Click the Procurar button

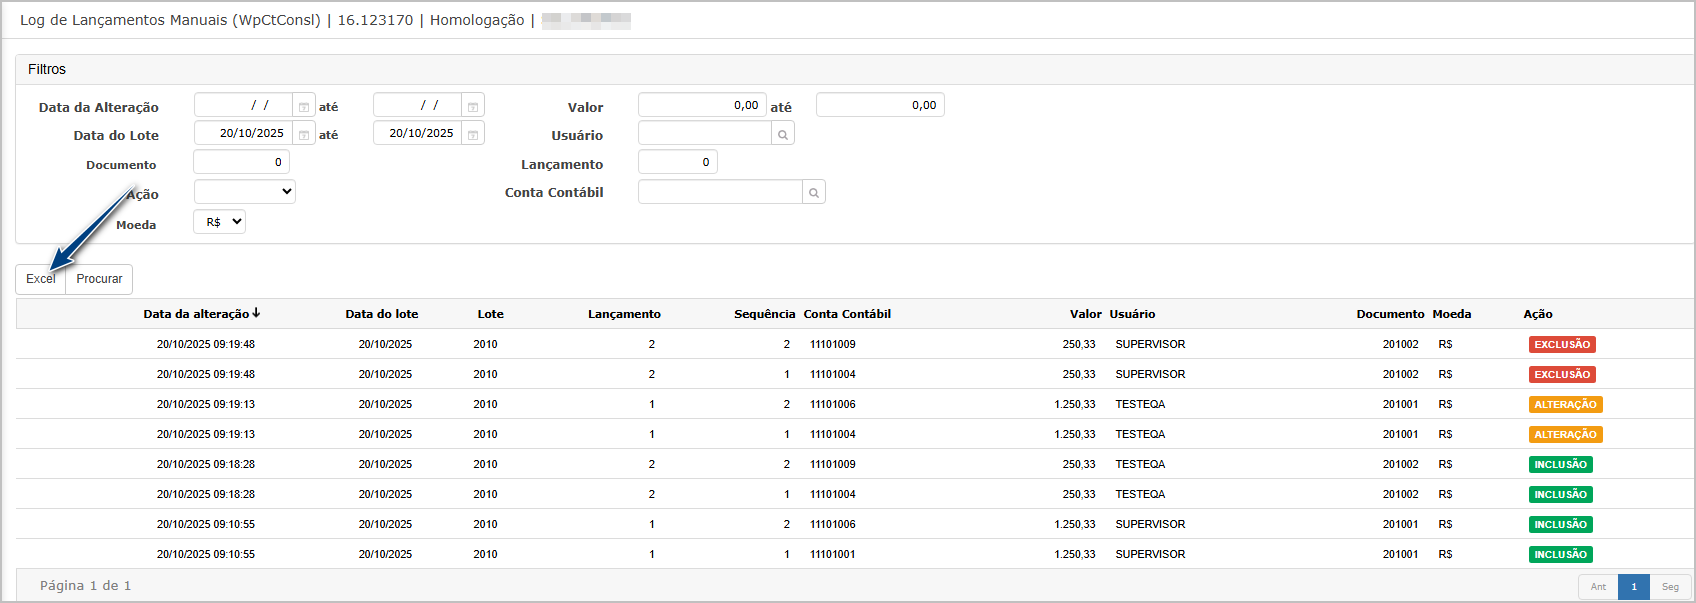point(99,279)
